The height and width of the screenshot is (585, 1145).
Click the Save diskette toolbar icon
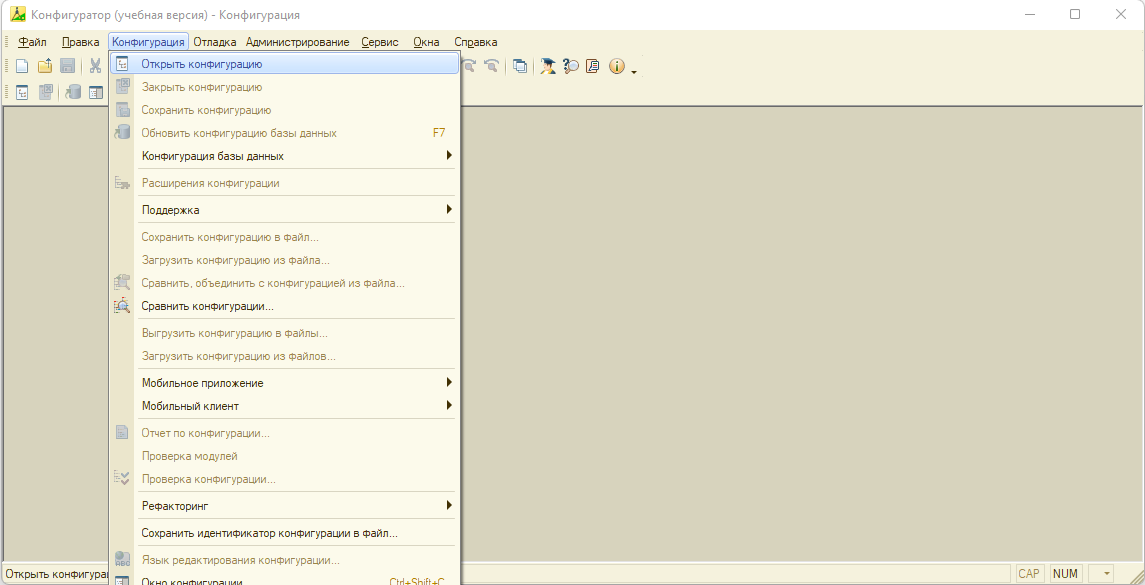(67, 66)
